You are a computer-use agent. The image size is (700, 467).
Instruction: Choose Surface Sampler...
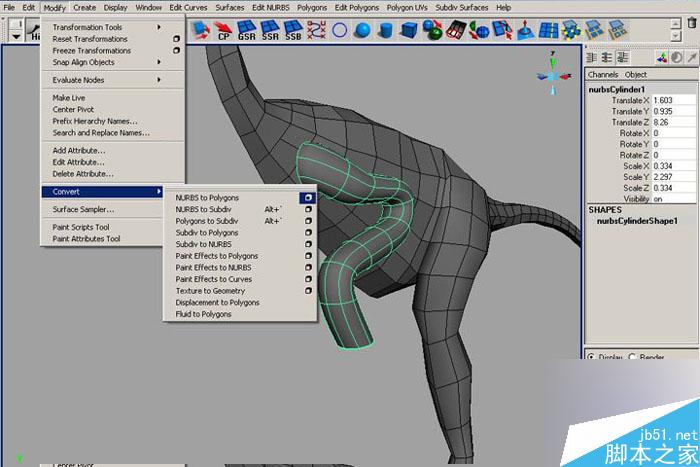pyautogui.click(x=83, y=209)
